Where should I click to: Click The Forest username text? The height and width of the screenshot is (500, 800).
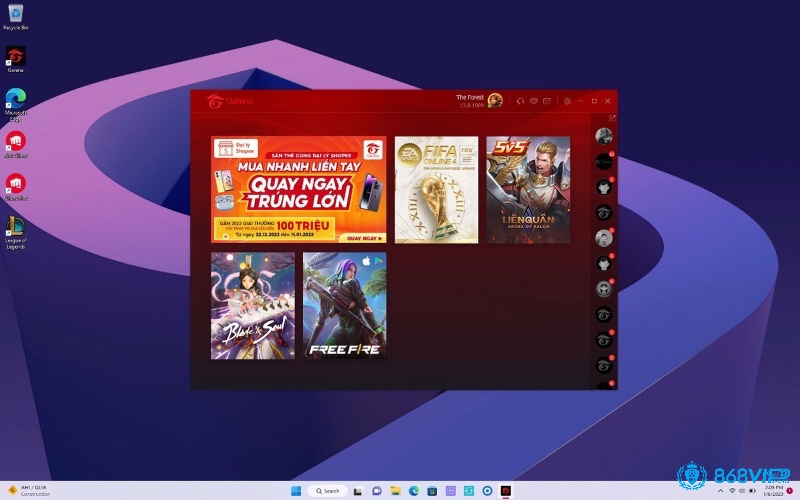pyautogui.click(x=469, y=97)
